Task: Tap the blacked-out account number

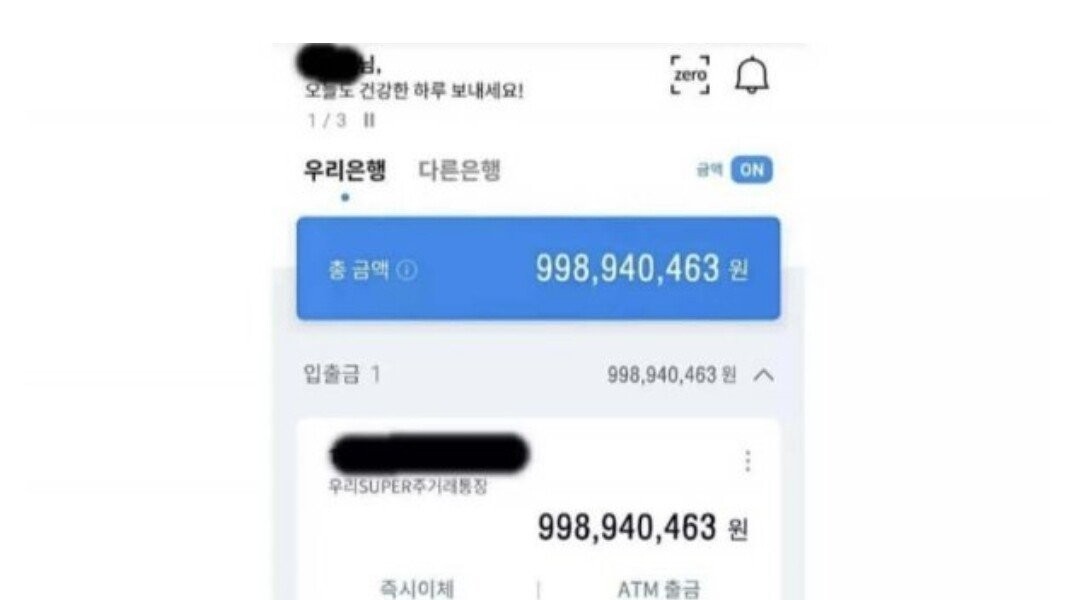Action: coord(430,454)
